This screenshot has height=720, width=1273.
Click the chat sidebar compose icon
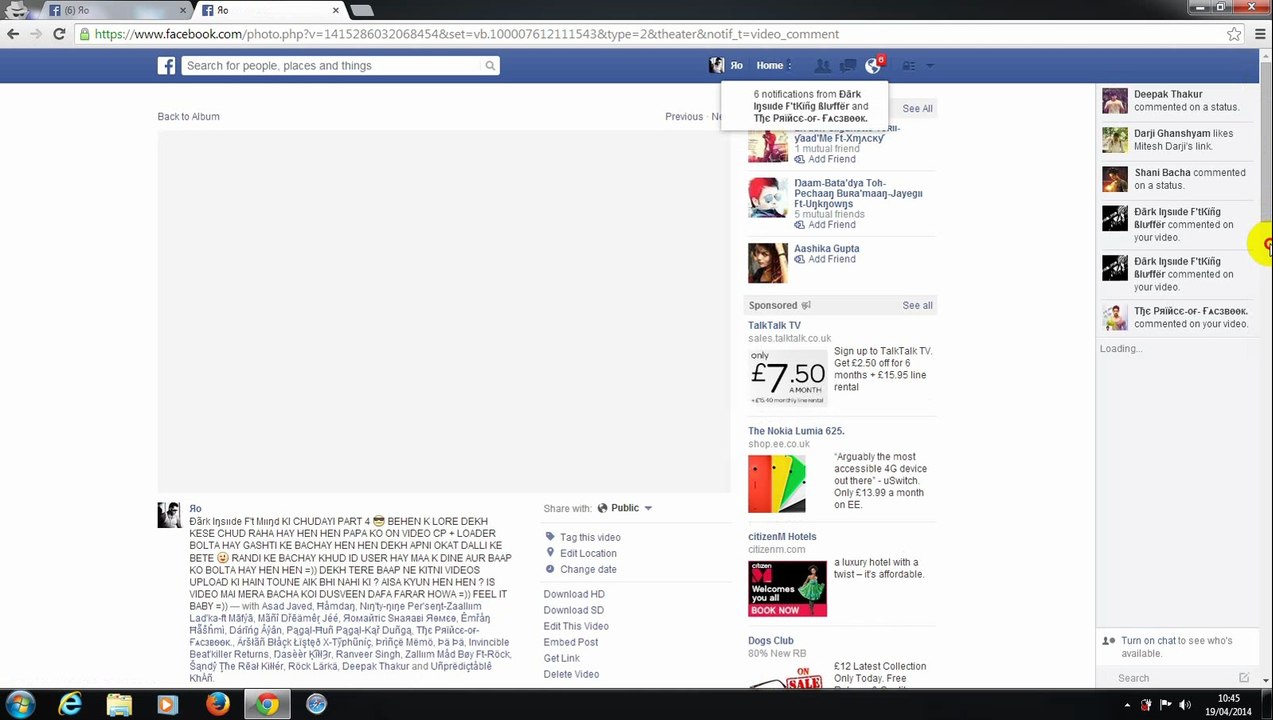(1244, 679)
